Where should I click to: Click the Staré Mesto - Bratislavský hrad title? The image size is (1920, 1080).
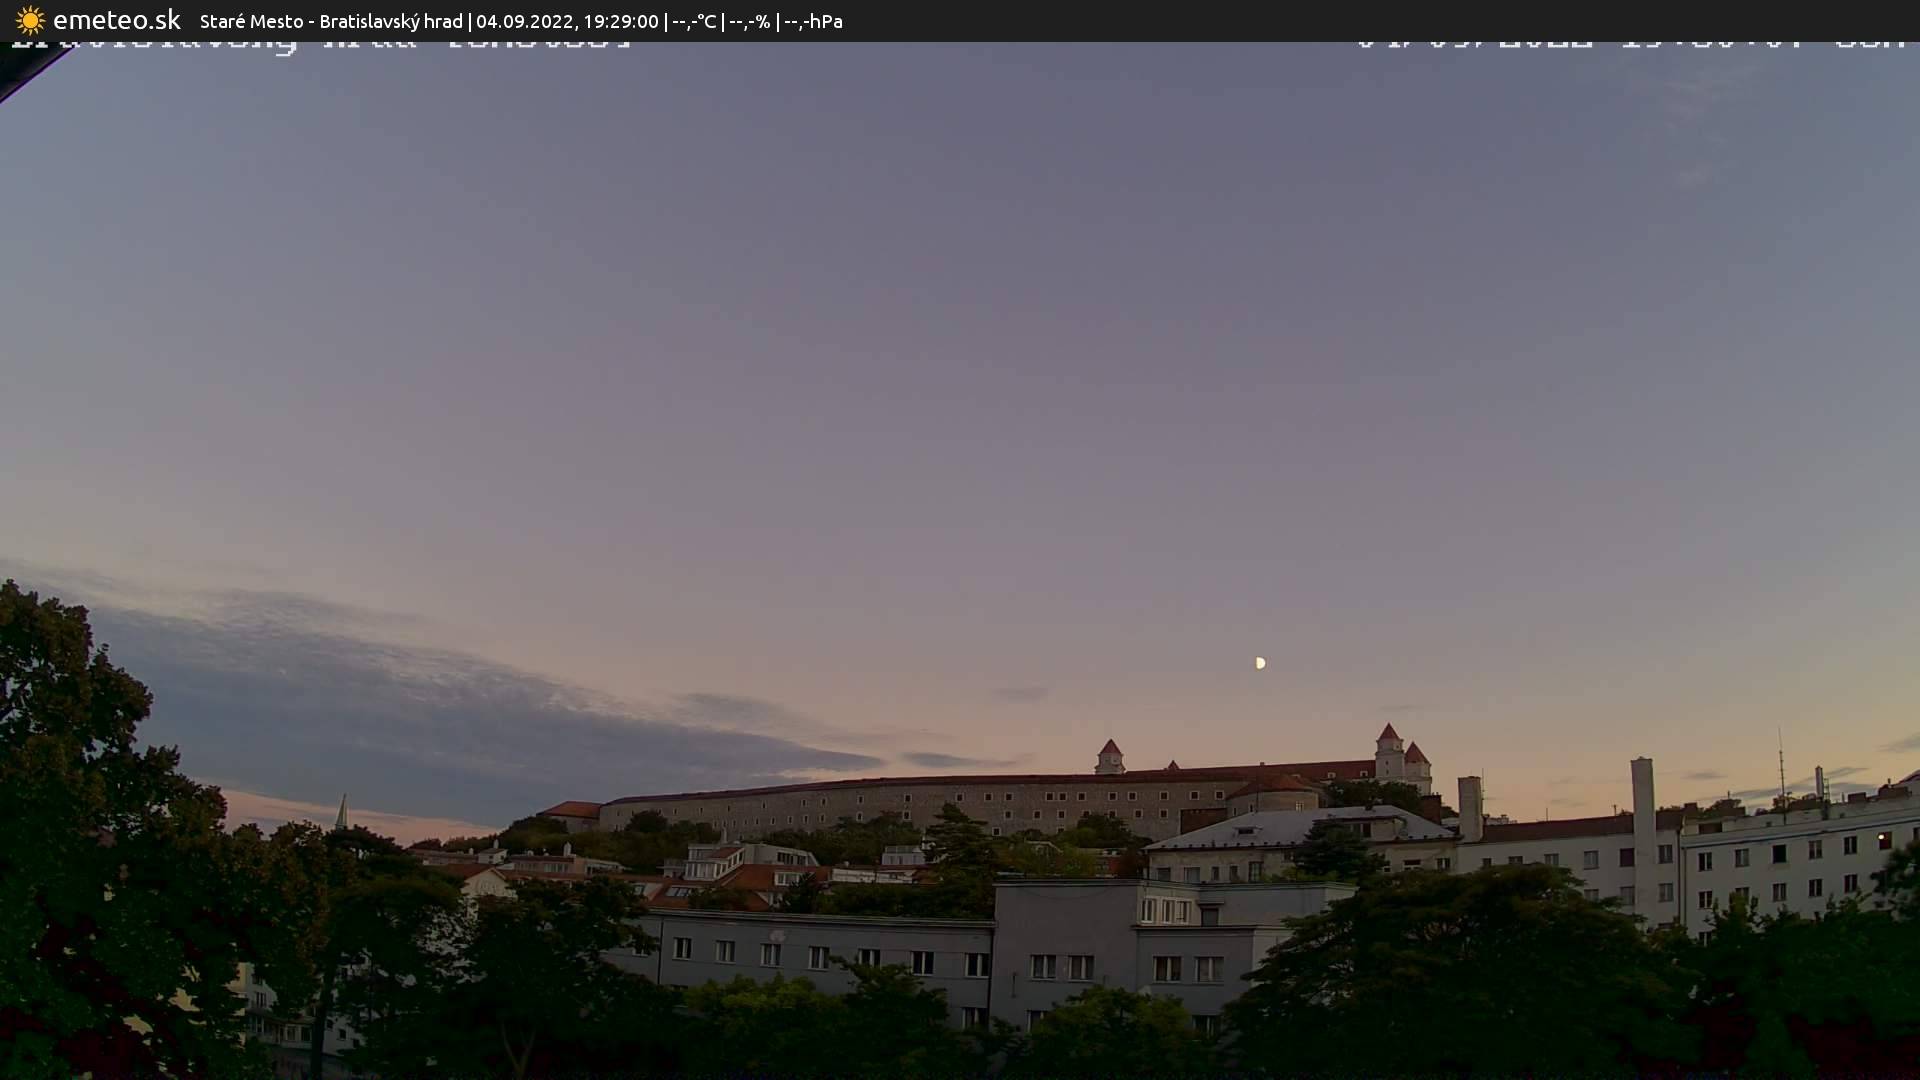pos(331,21)
